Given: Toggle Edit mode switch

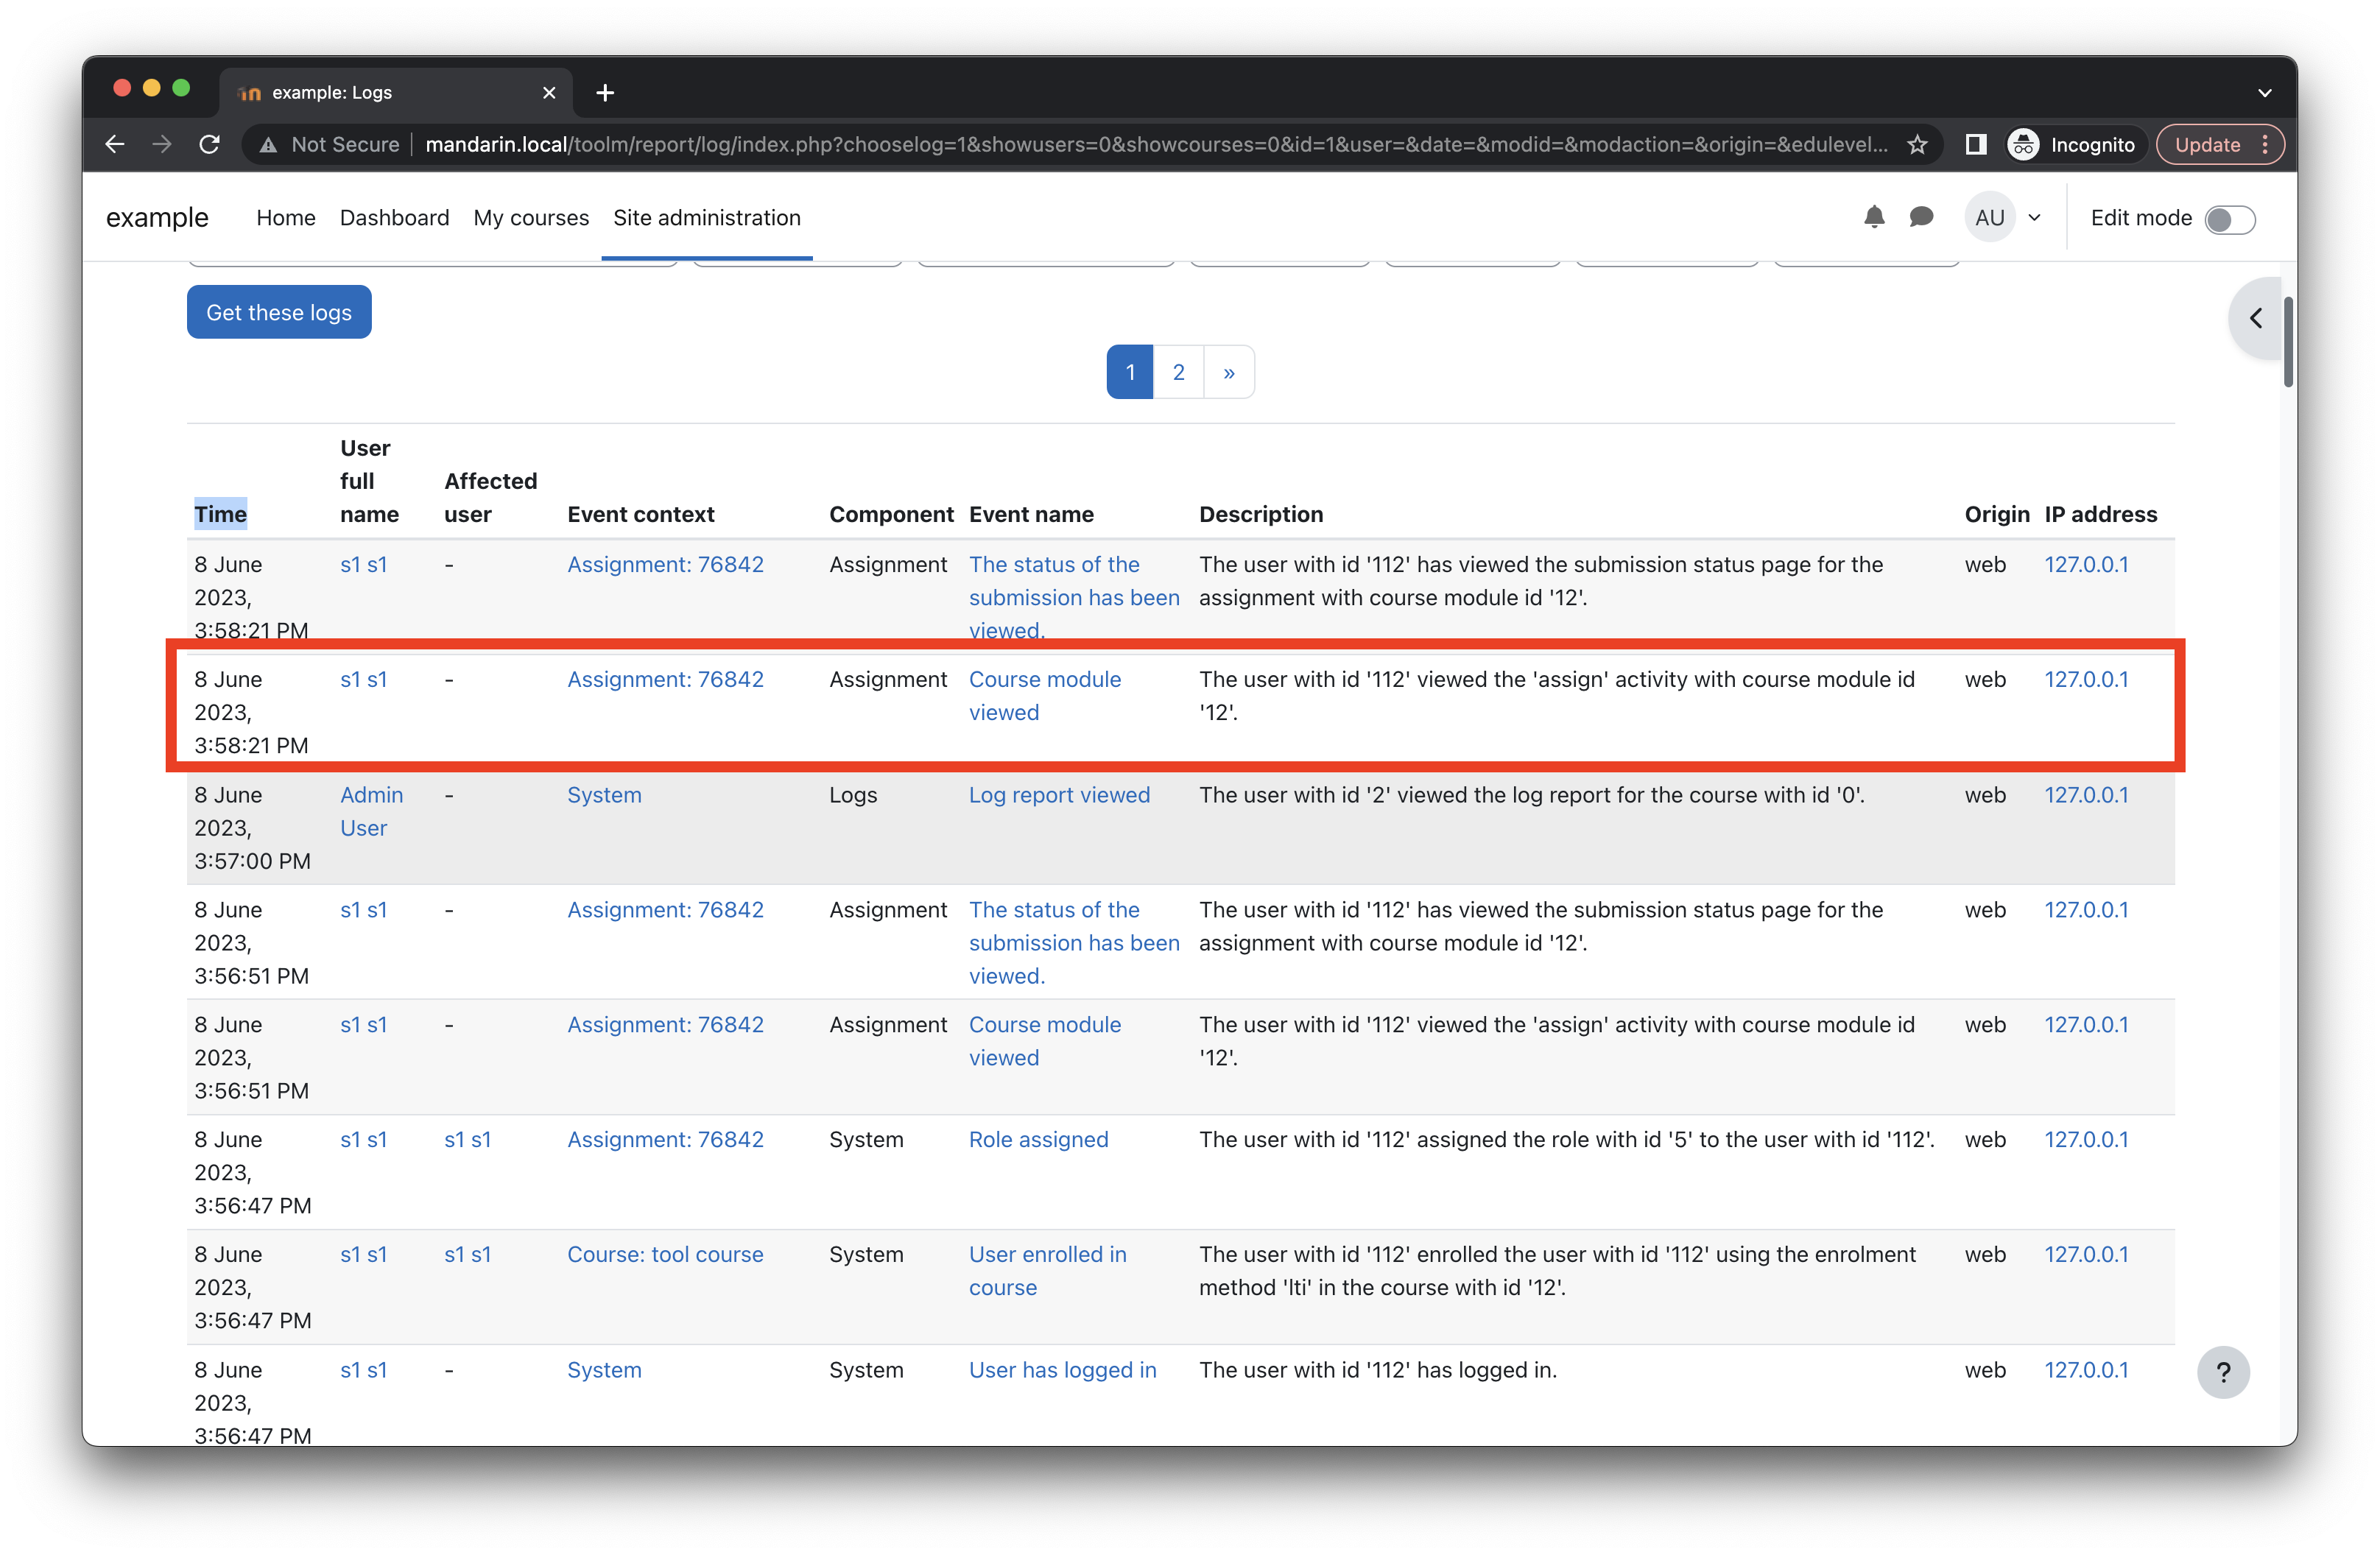Looking at the screenshot, I should click(x=2229, y=219).
